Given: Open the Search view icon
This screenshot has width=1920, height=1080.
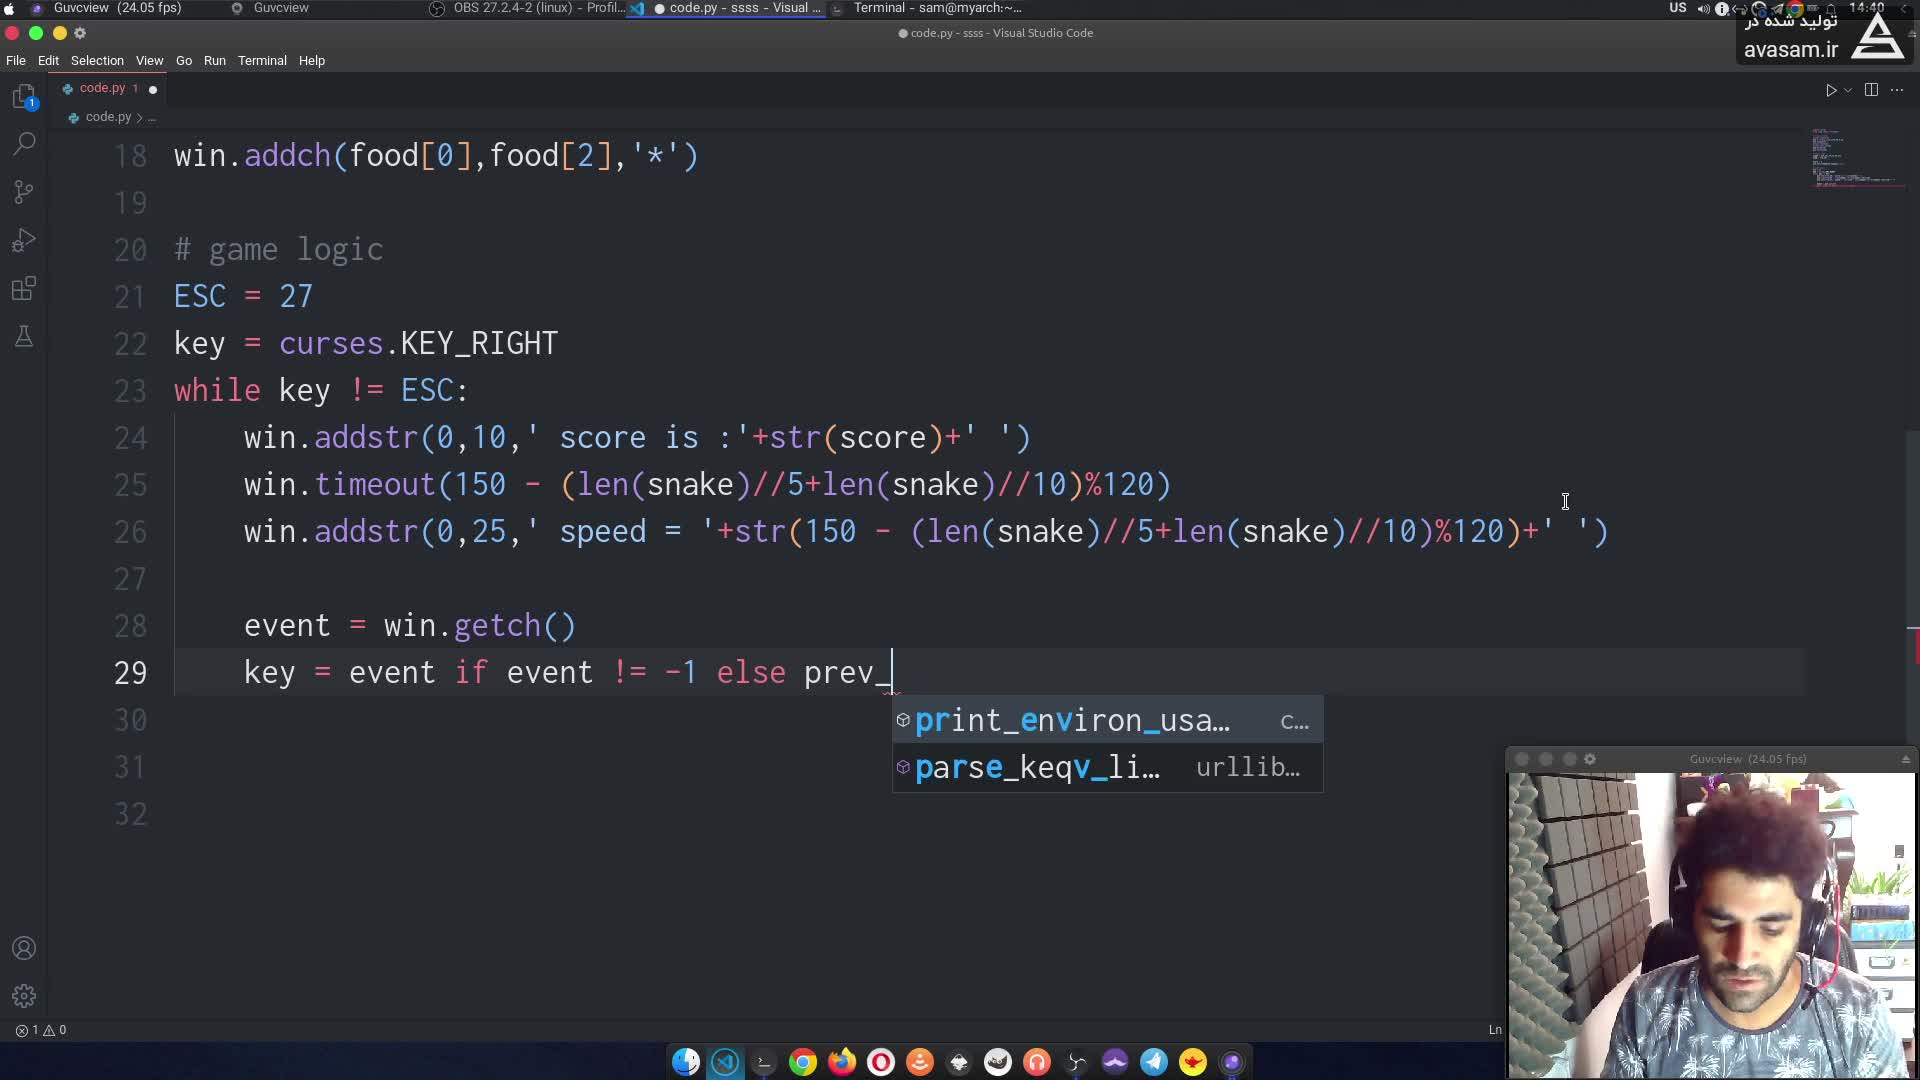Looking at the screenshot, I should click(24, 144).
